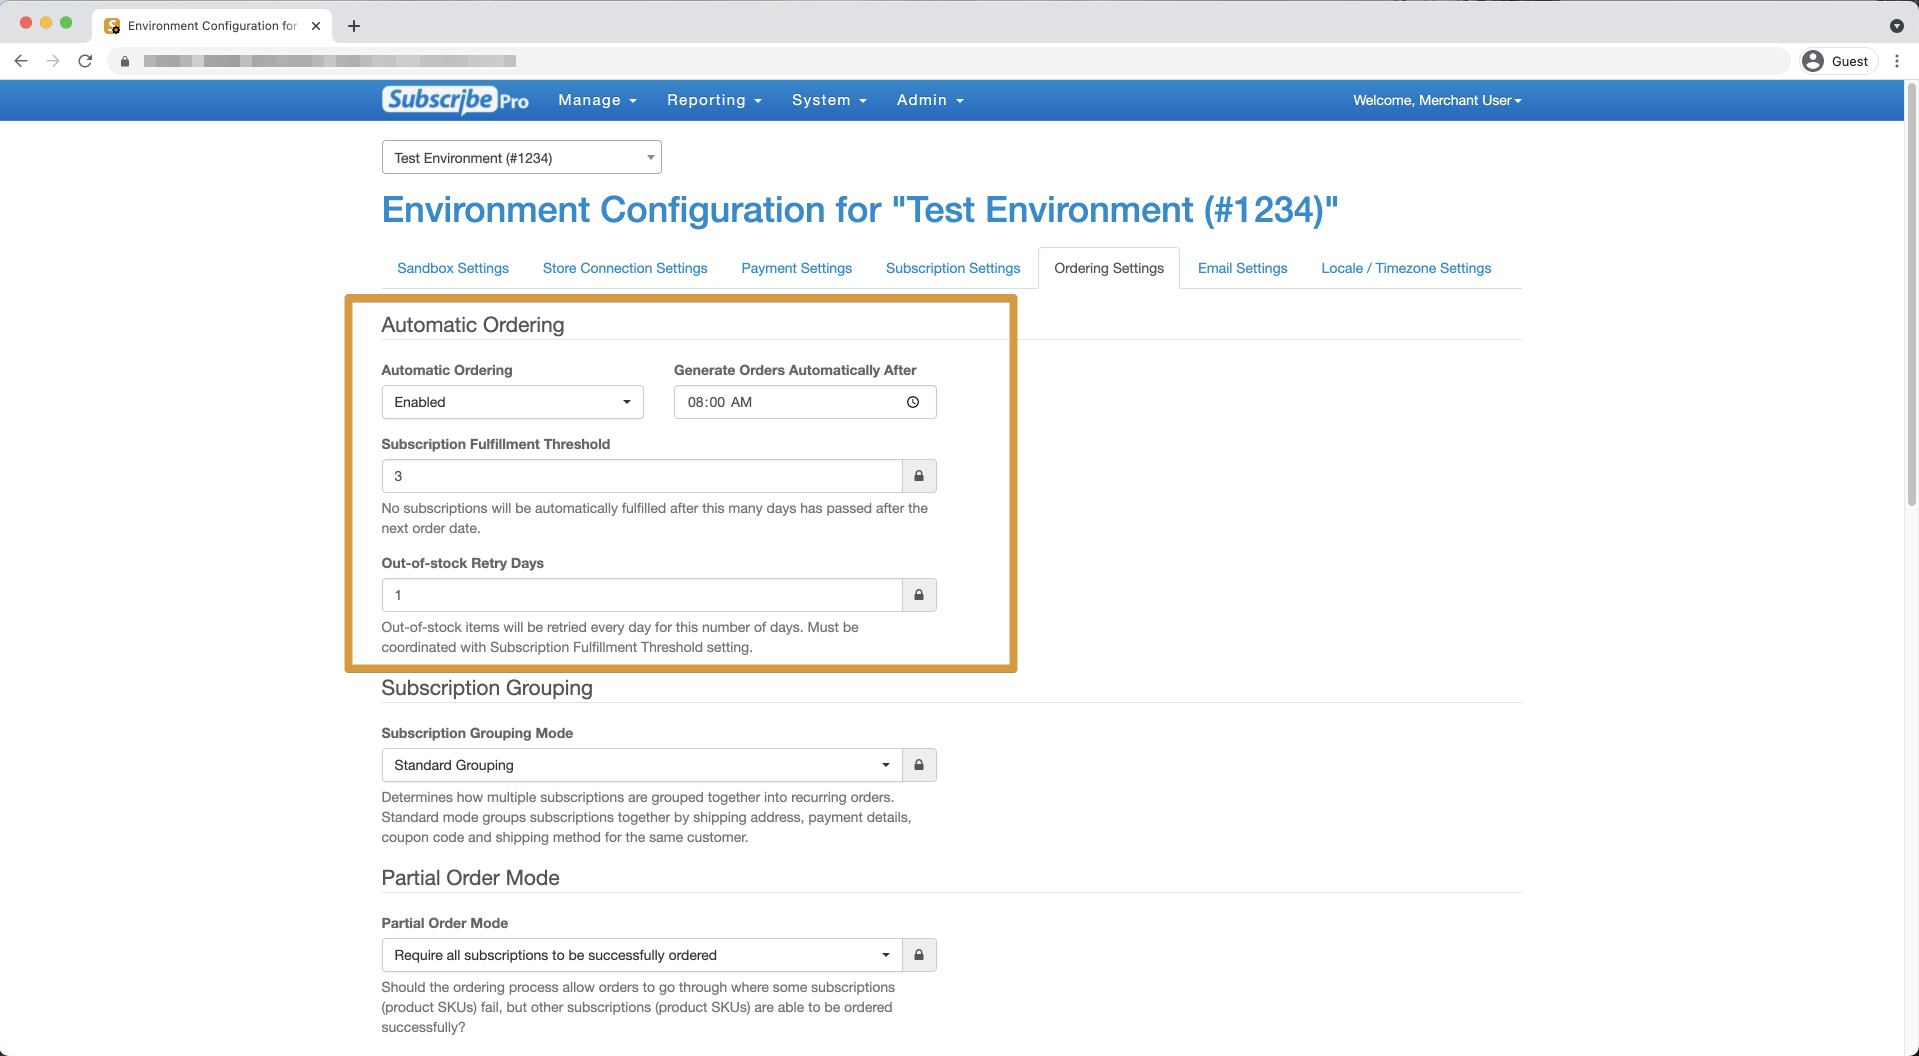Switch to the Email Settings tab
The width and height of the screenshot is (1919, 1056).
[1243, 268]
